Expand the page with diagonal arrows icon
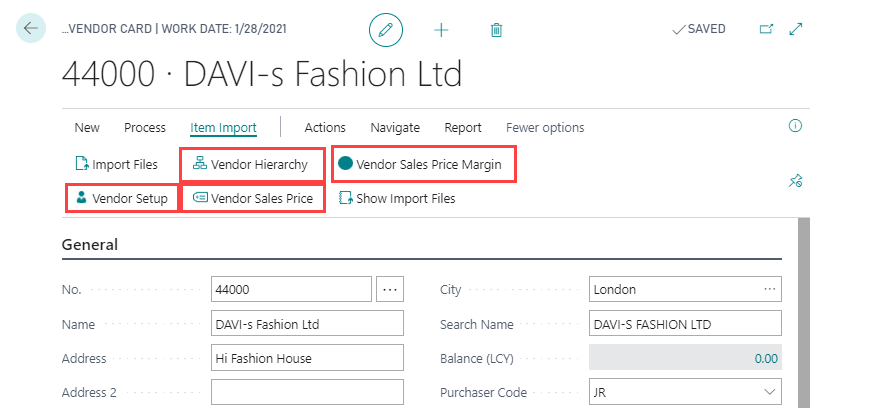The width and height of the screenshot is (872, 408). [x=796, y=29]
